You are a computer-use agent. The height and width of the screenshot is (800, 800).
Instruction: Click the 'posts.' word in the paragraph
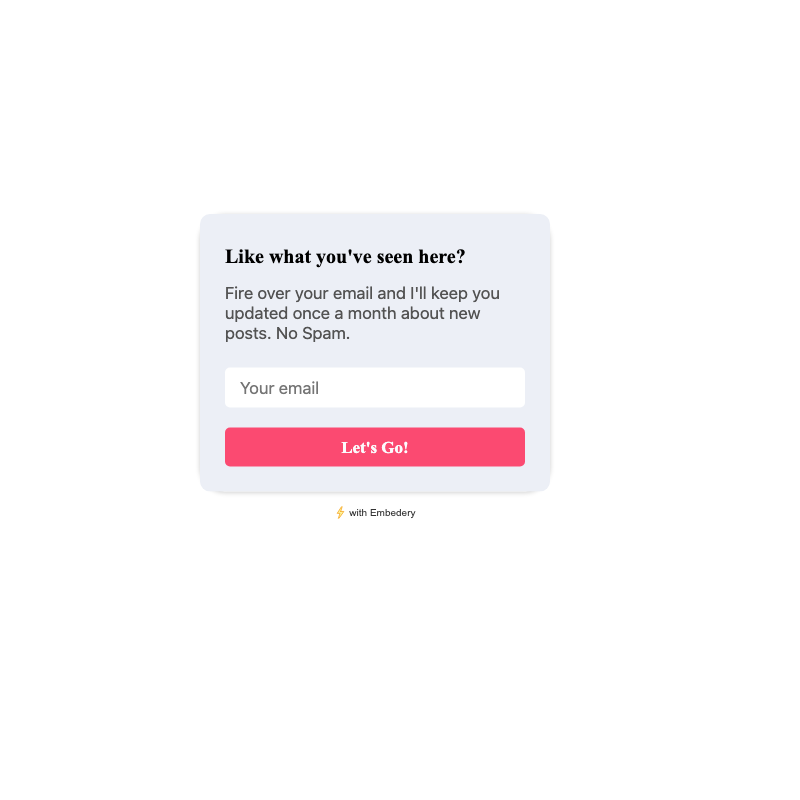click(248, 334)
